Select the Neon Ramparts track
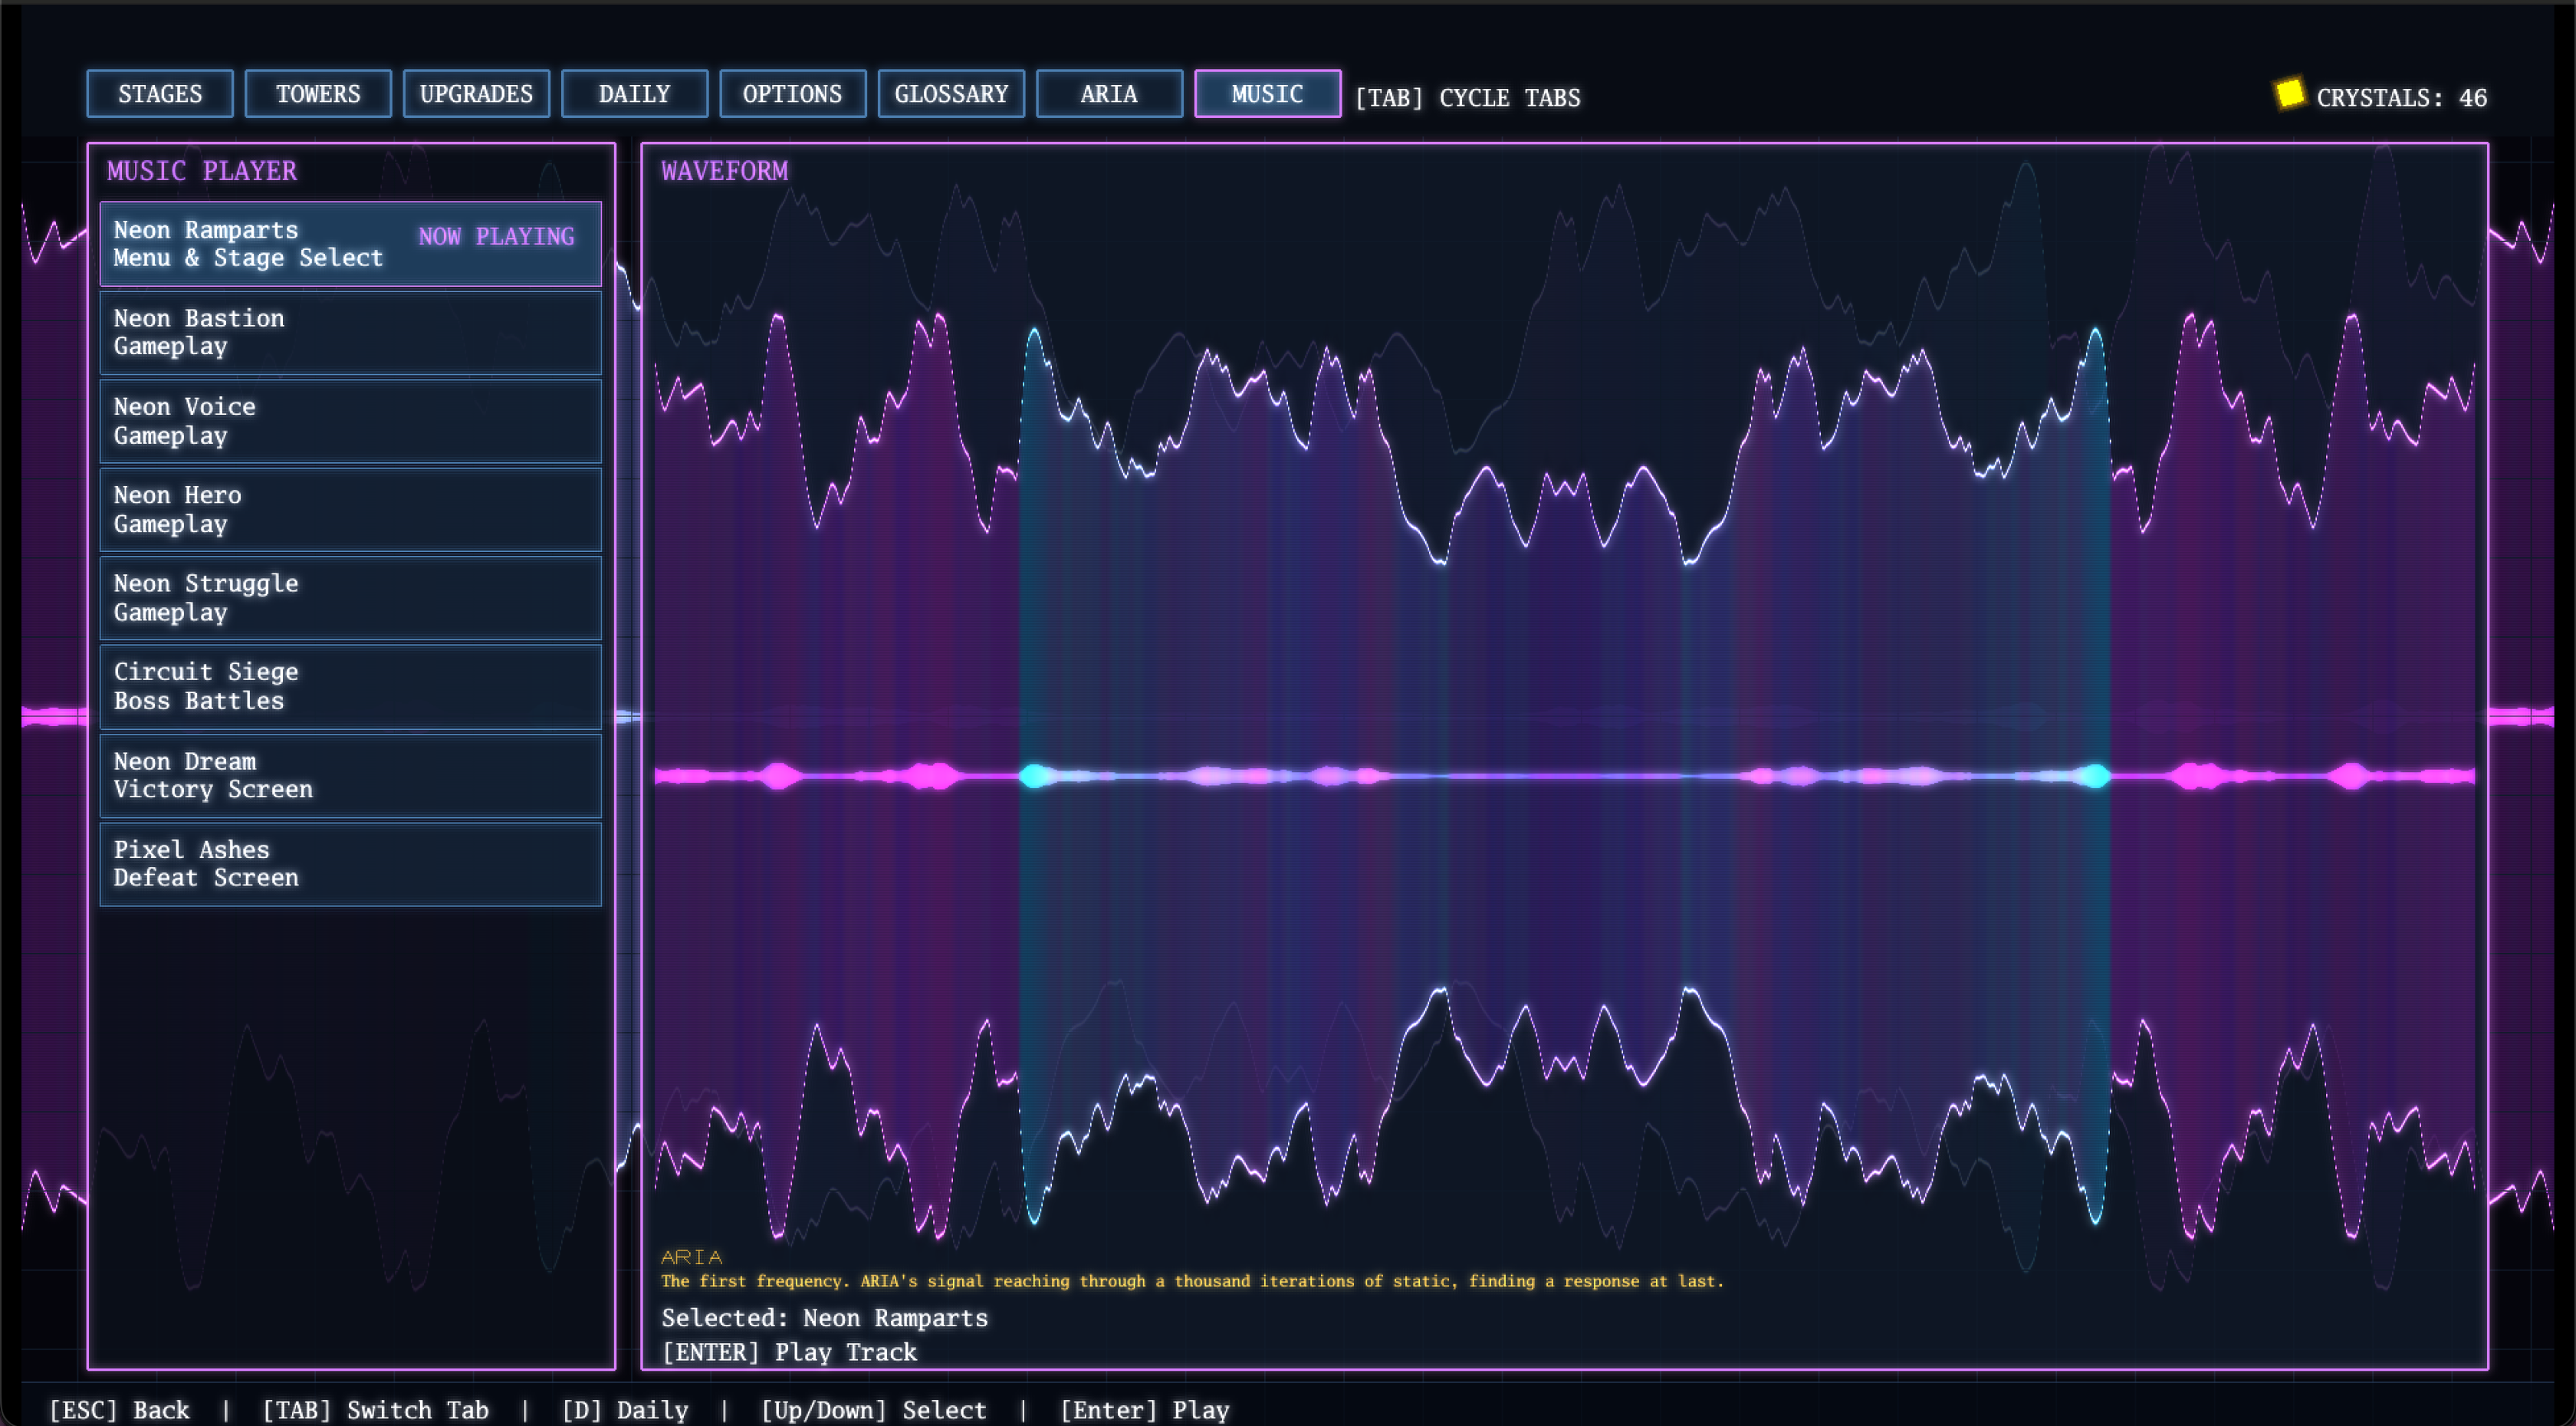 [x=350, y=244]
